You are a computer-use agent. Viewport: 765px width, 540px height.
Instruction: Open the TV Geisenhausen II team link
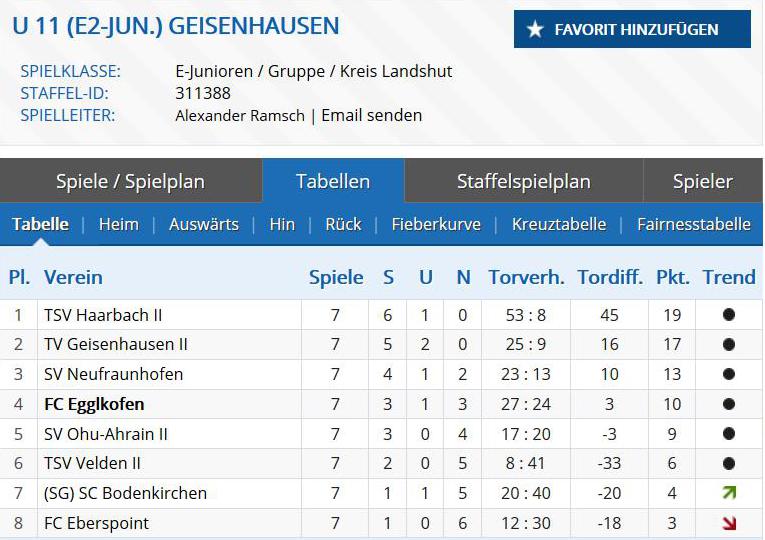click(116, 344)
